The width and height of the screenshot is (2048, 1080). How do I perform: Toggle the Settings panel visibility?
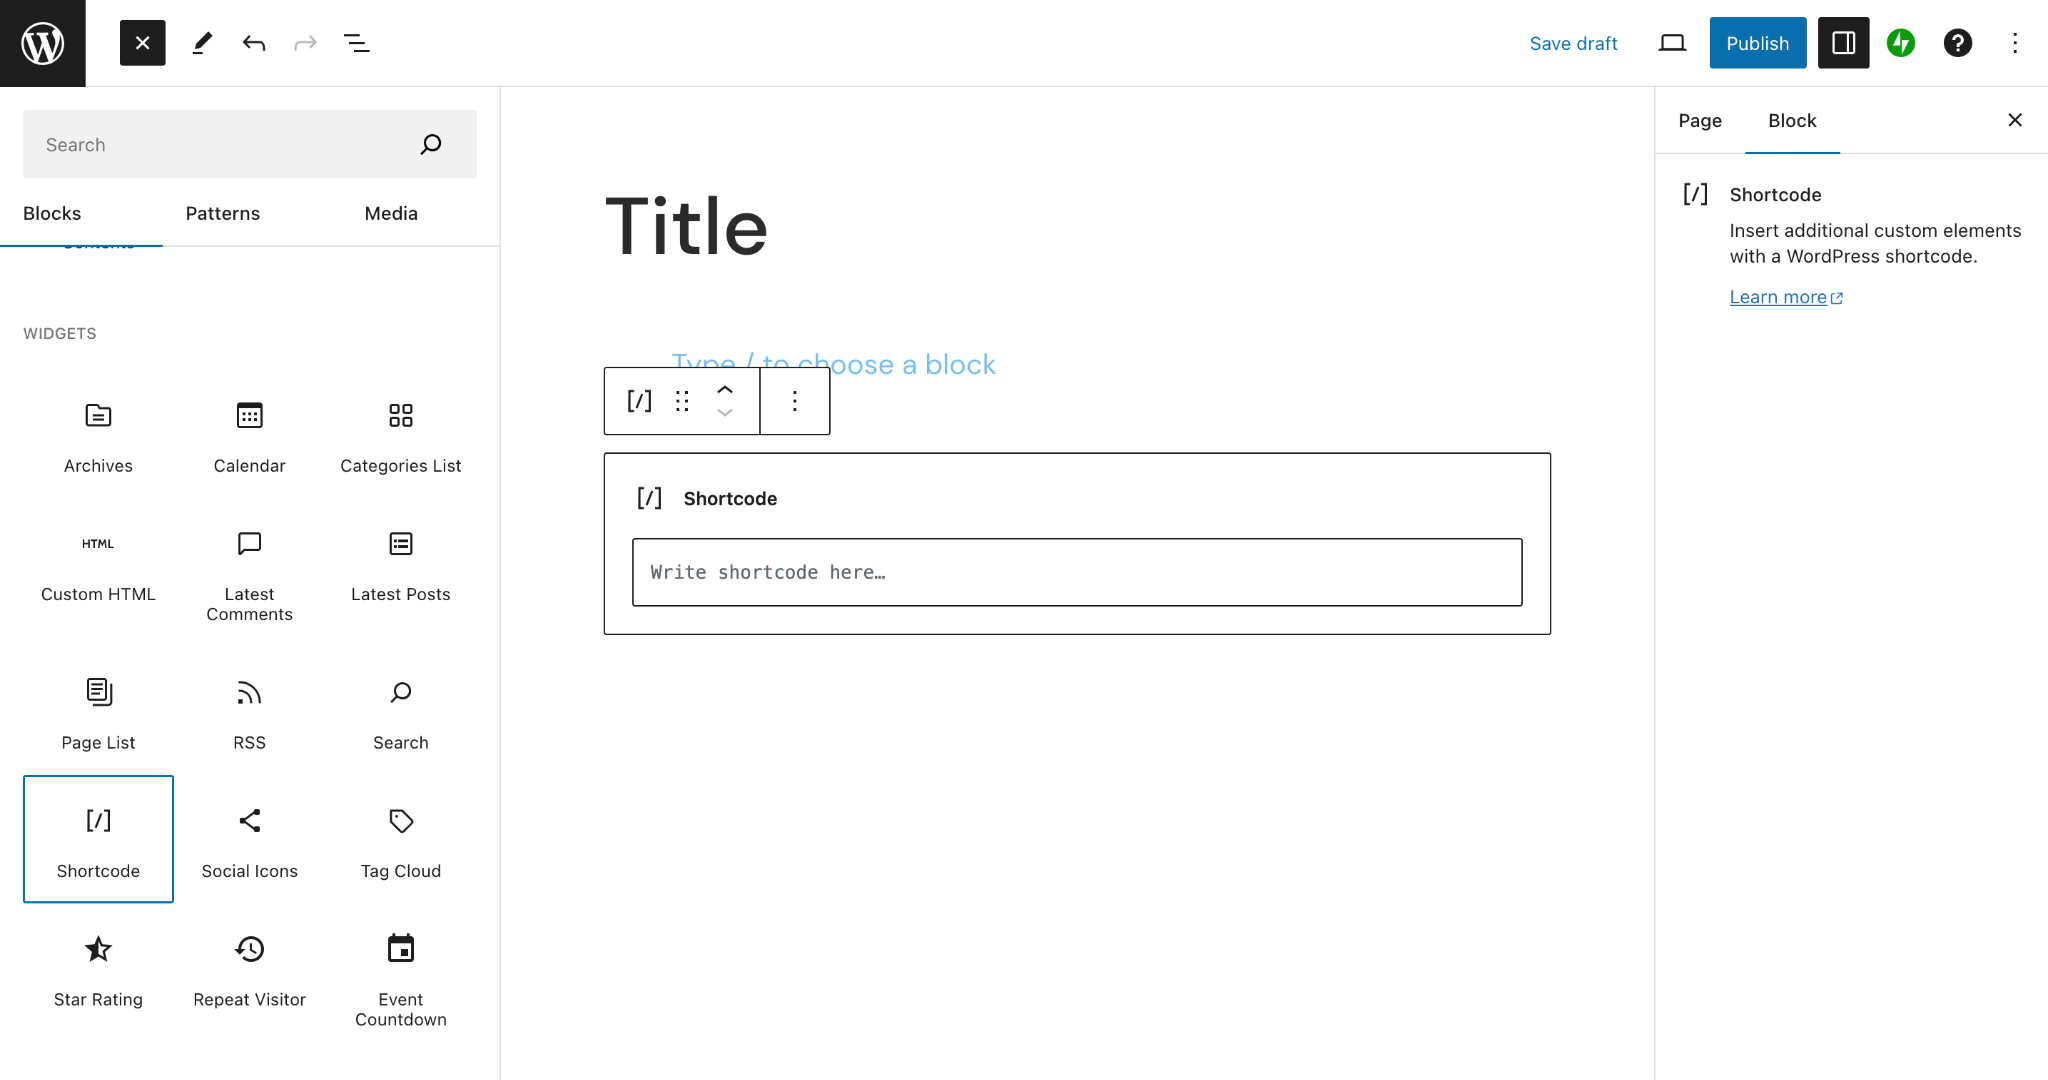[x=1843, y=42]
